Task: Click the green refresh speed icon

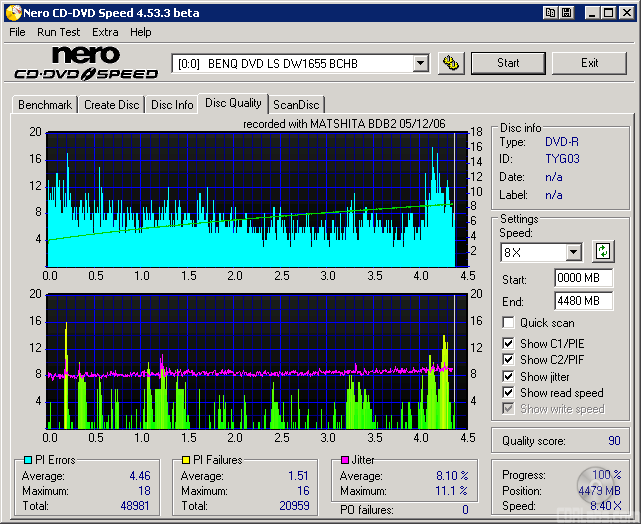Action: [603, 251]
